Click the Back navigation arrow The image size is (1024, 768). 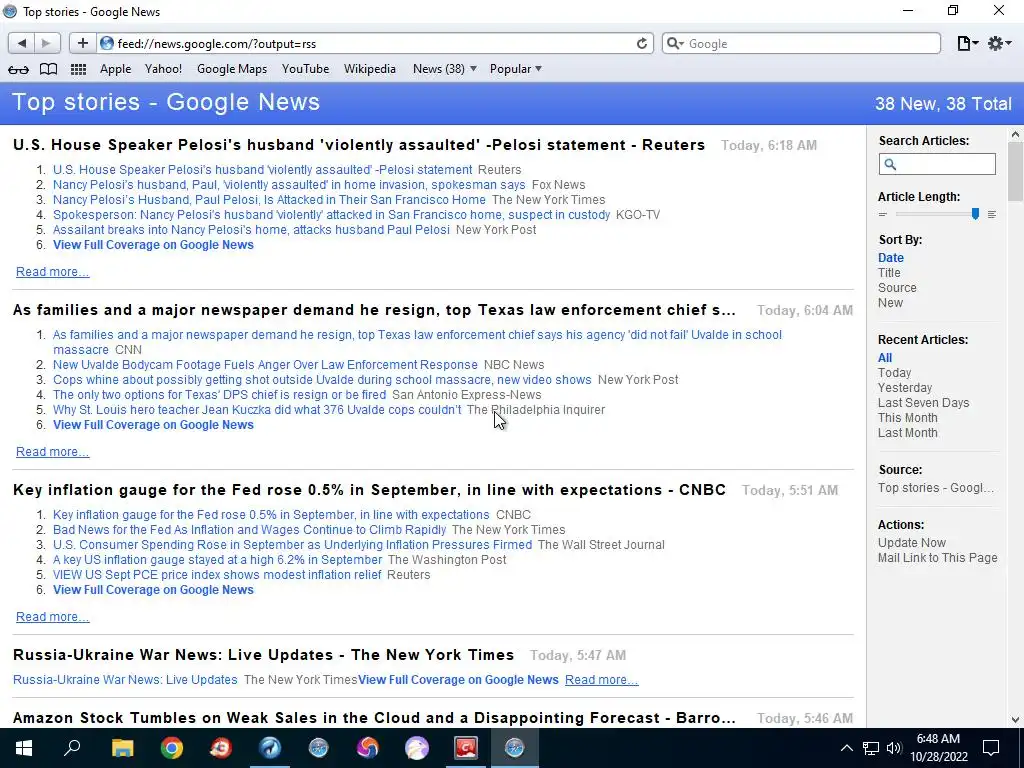(x=22, y=43)
